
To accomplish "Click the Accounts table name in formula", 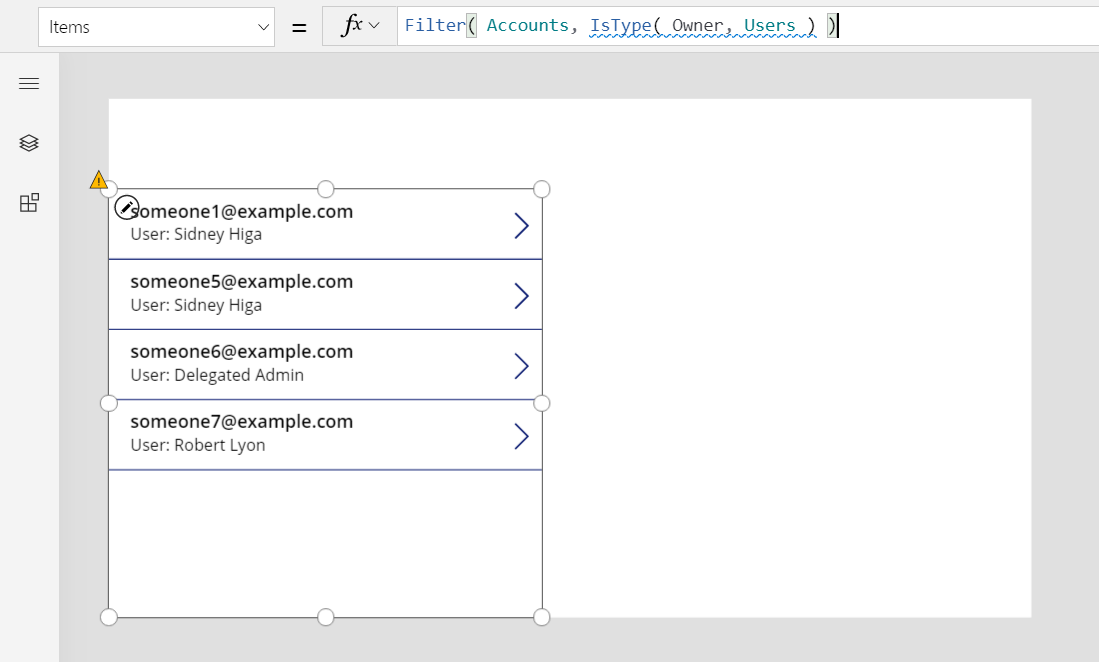I will 527,25.
